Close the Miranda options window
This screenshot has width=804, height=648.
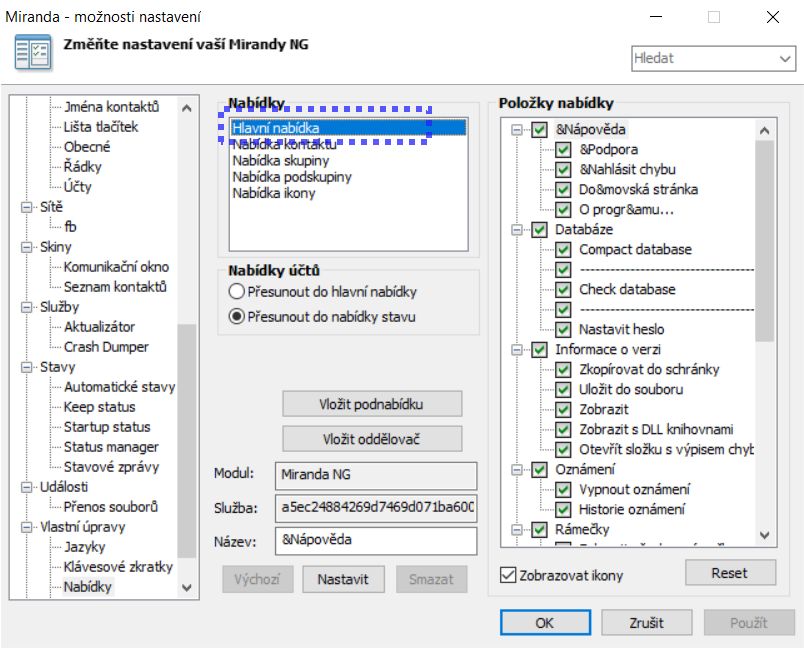point(773,17)
